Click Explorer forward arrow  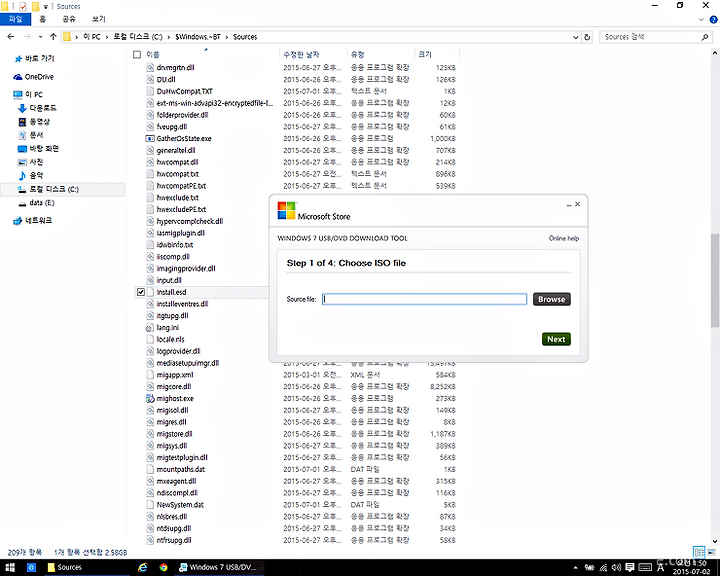(x=27, y=37)
